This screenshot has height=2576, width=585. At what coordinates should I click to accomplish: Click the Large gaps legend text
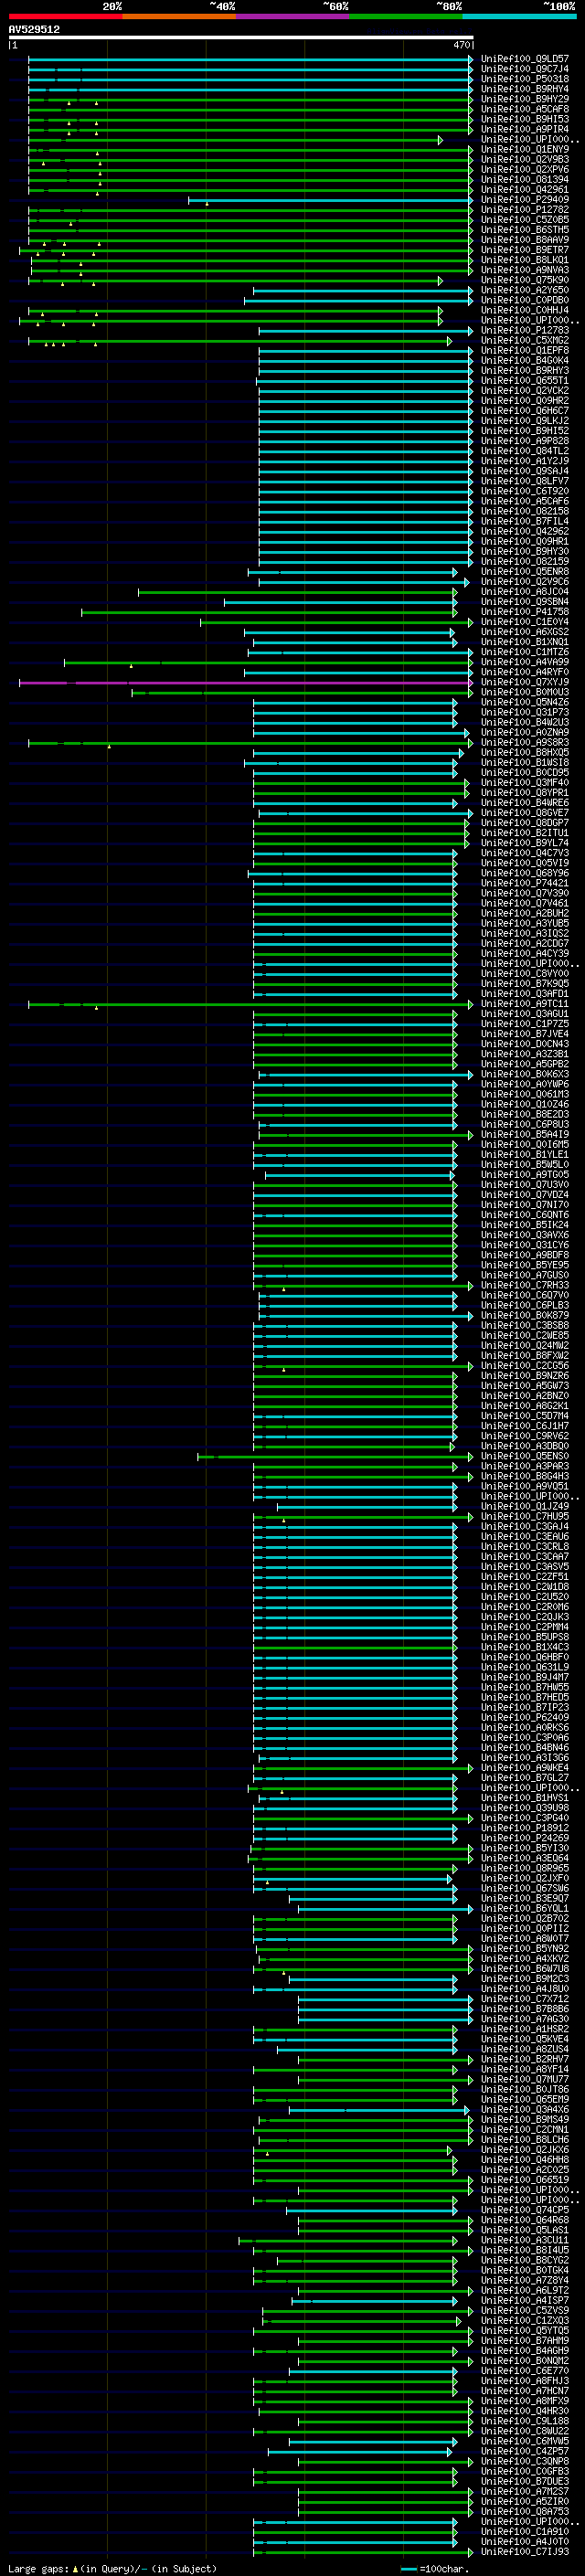[x=112, y=2569]
